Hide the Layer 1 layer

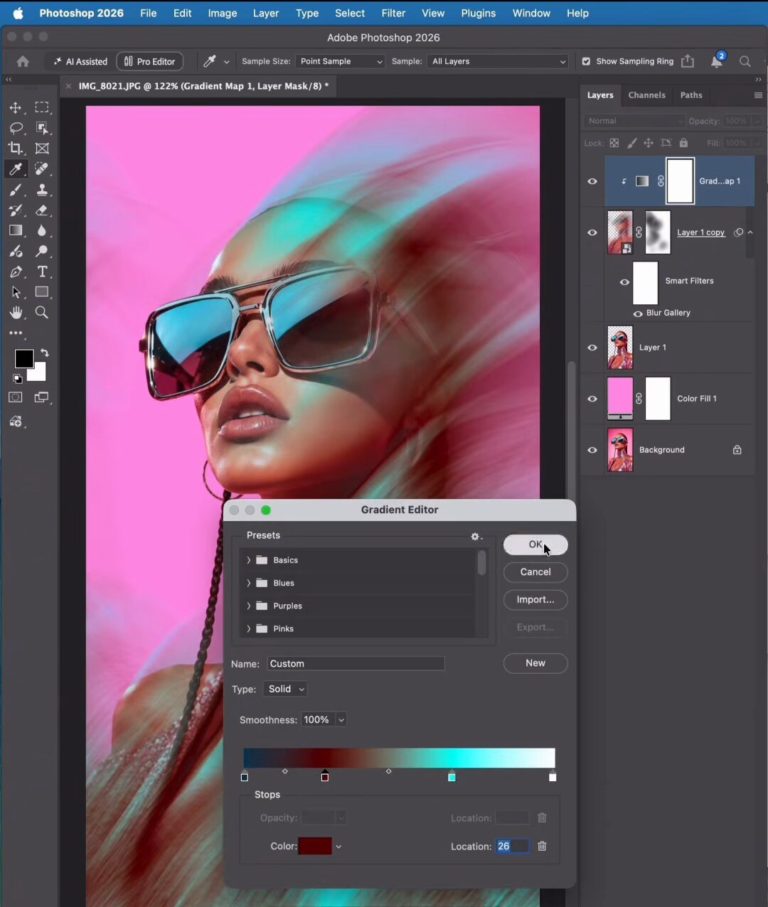click(x=592, y=348)
